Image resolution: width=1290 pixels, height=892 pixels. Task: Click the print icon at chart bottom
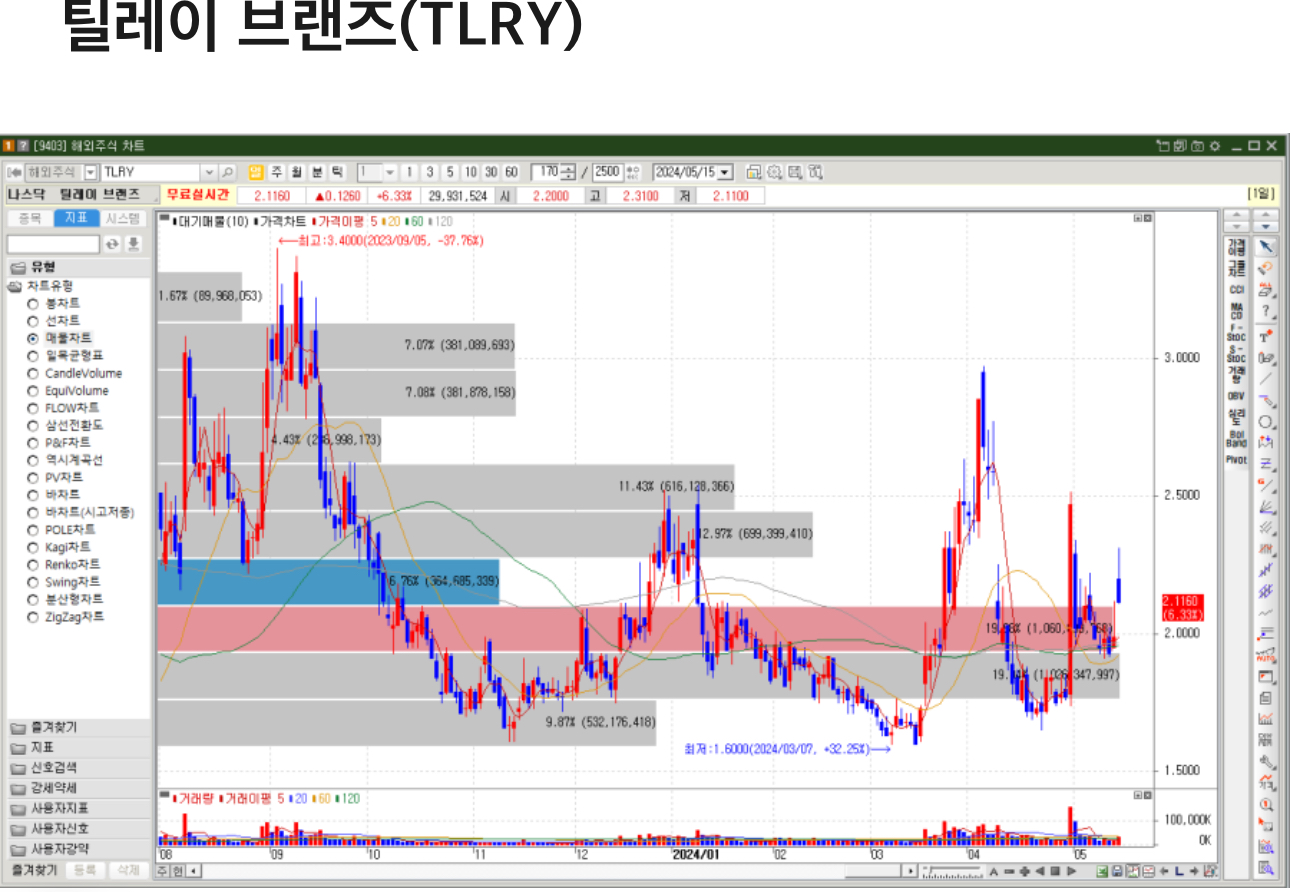point(1117,871)
